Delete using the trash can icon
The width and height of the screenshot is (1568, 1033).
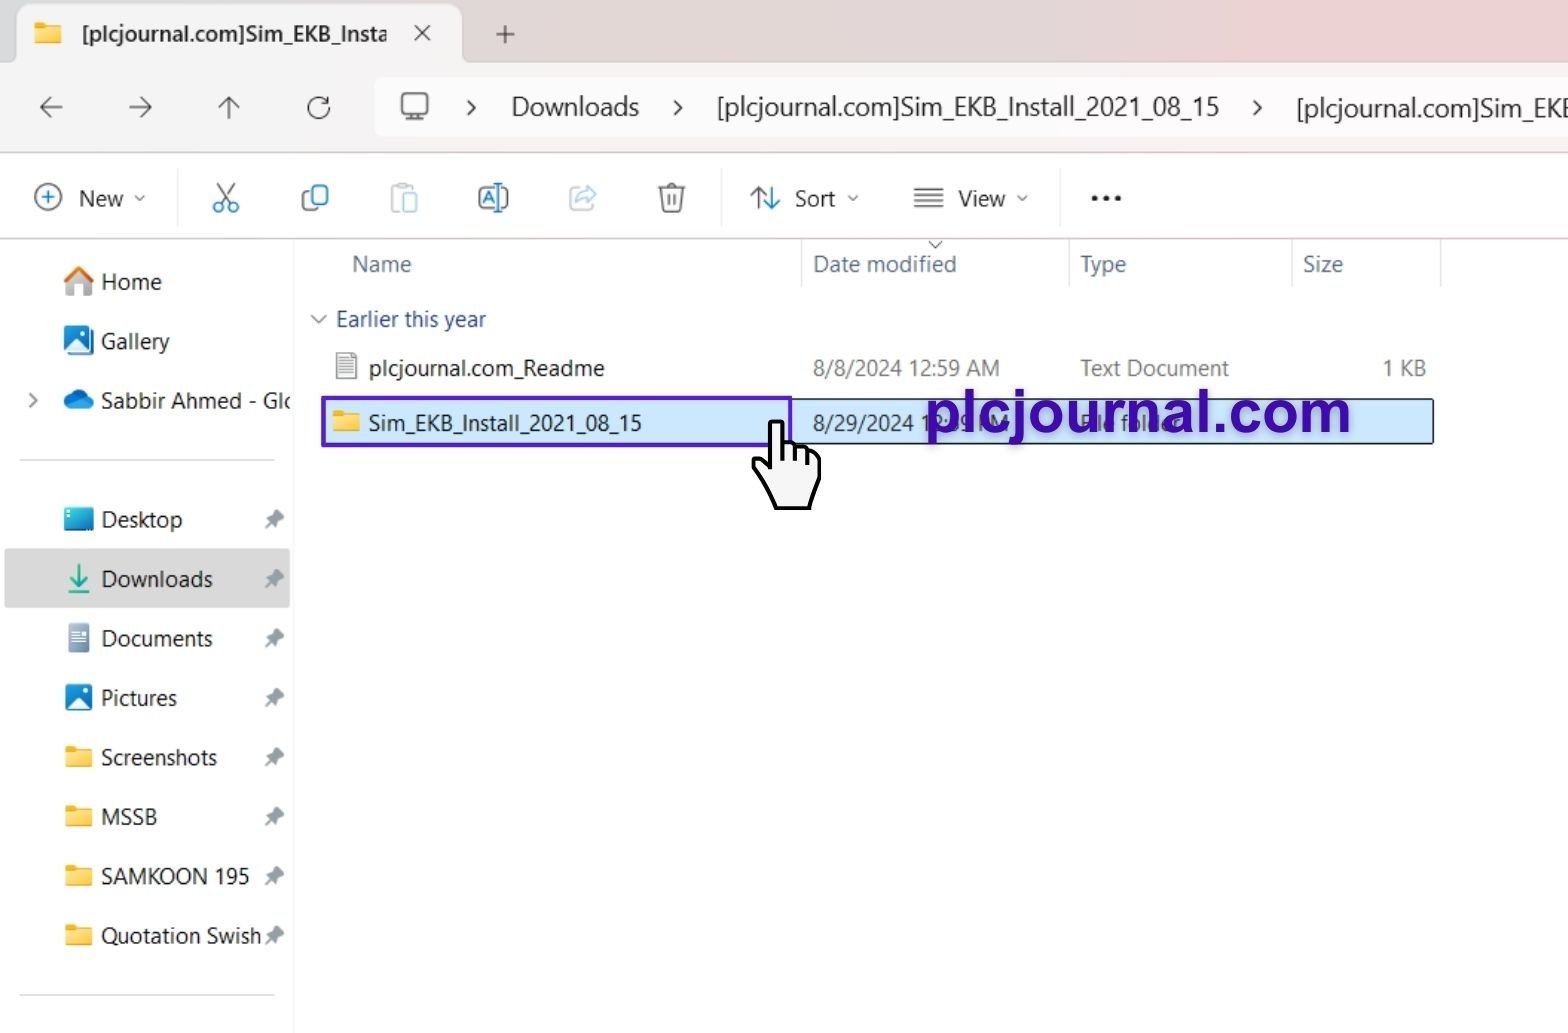pyautogui.click(x=671, y=198)
